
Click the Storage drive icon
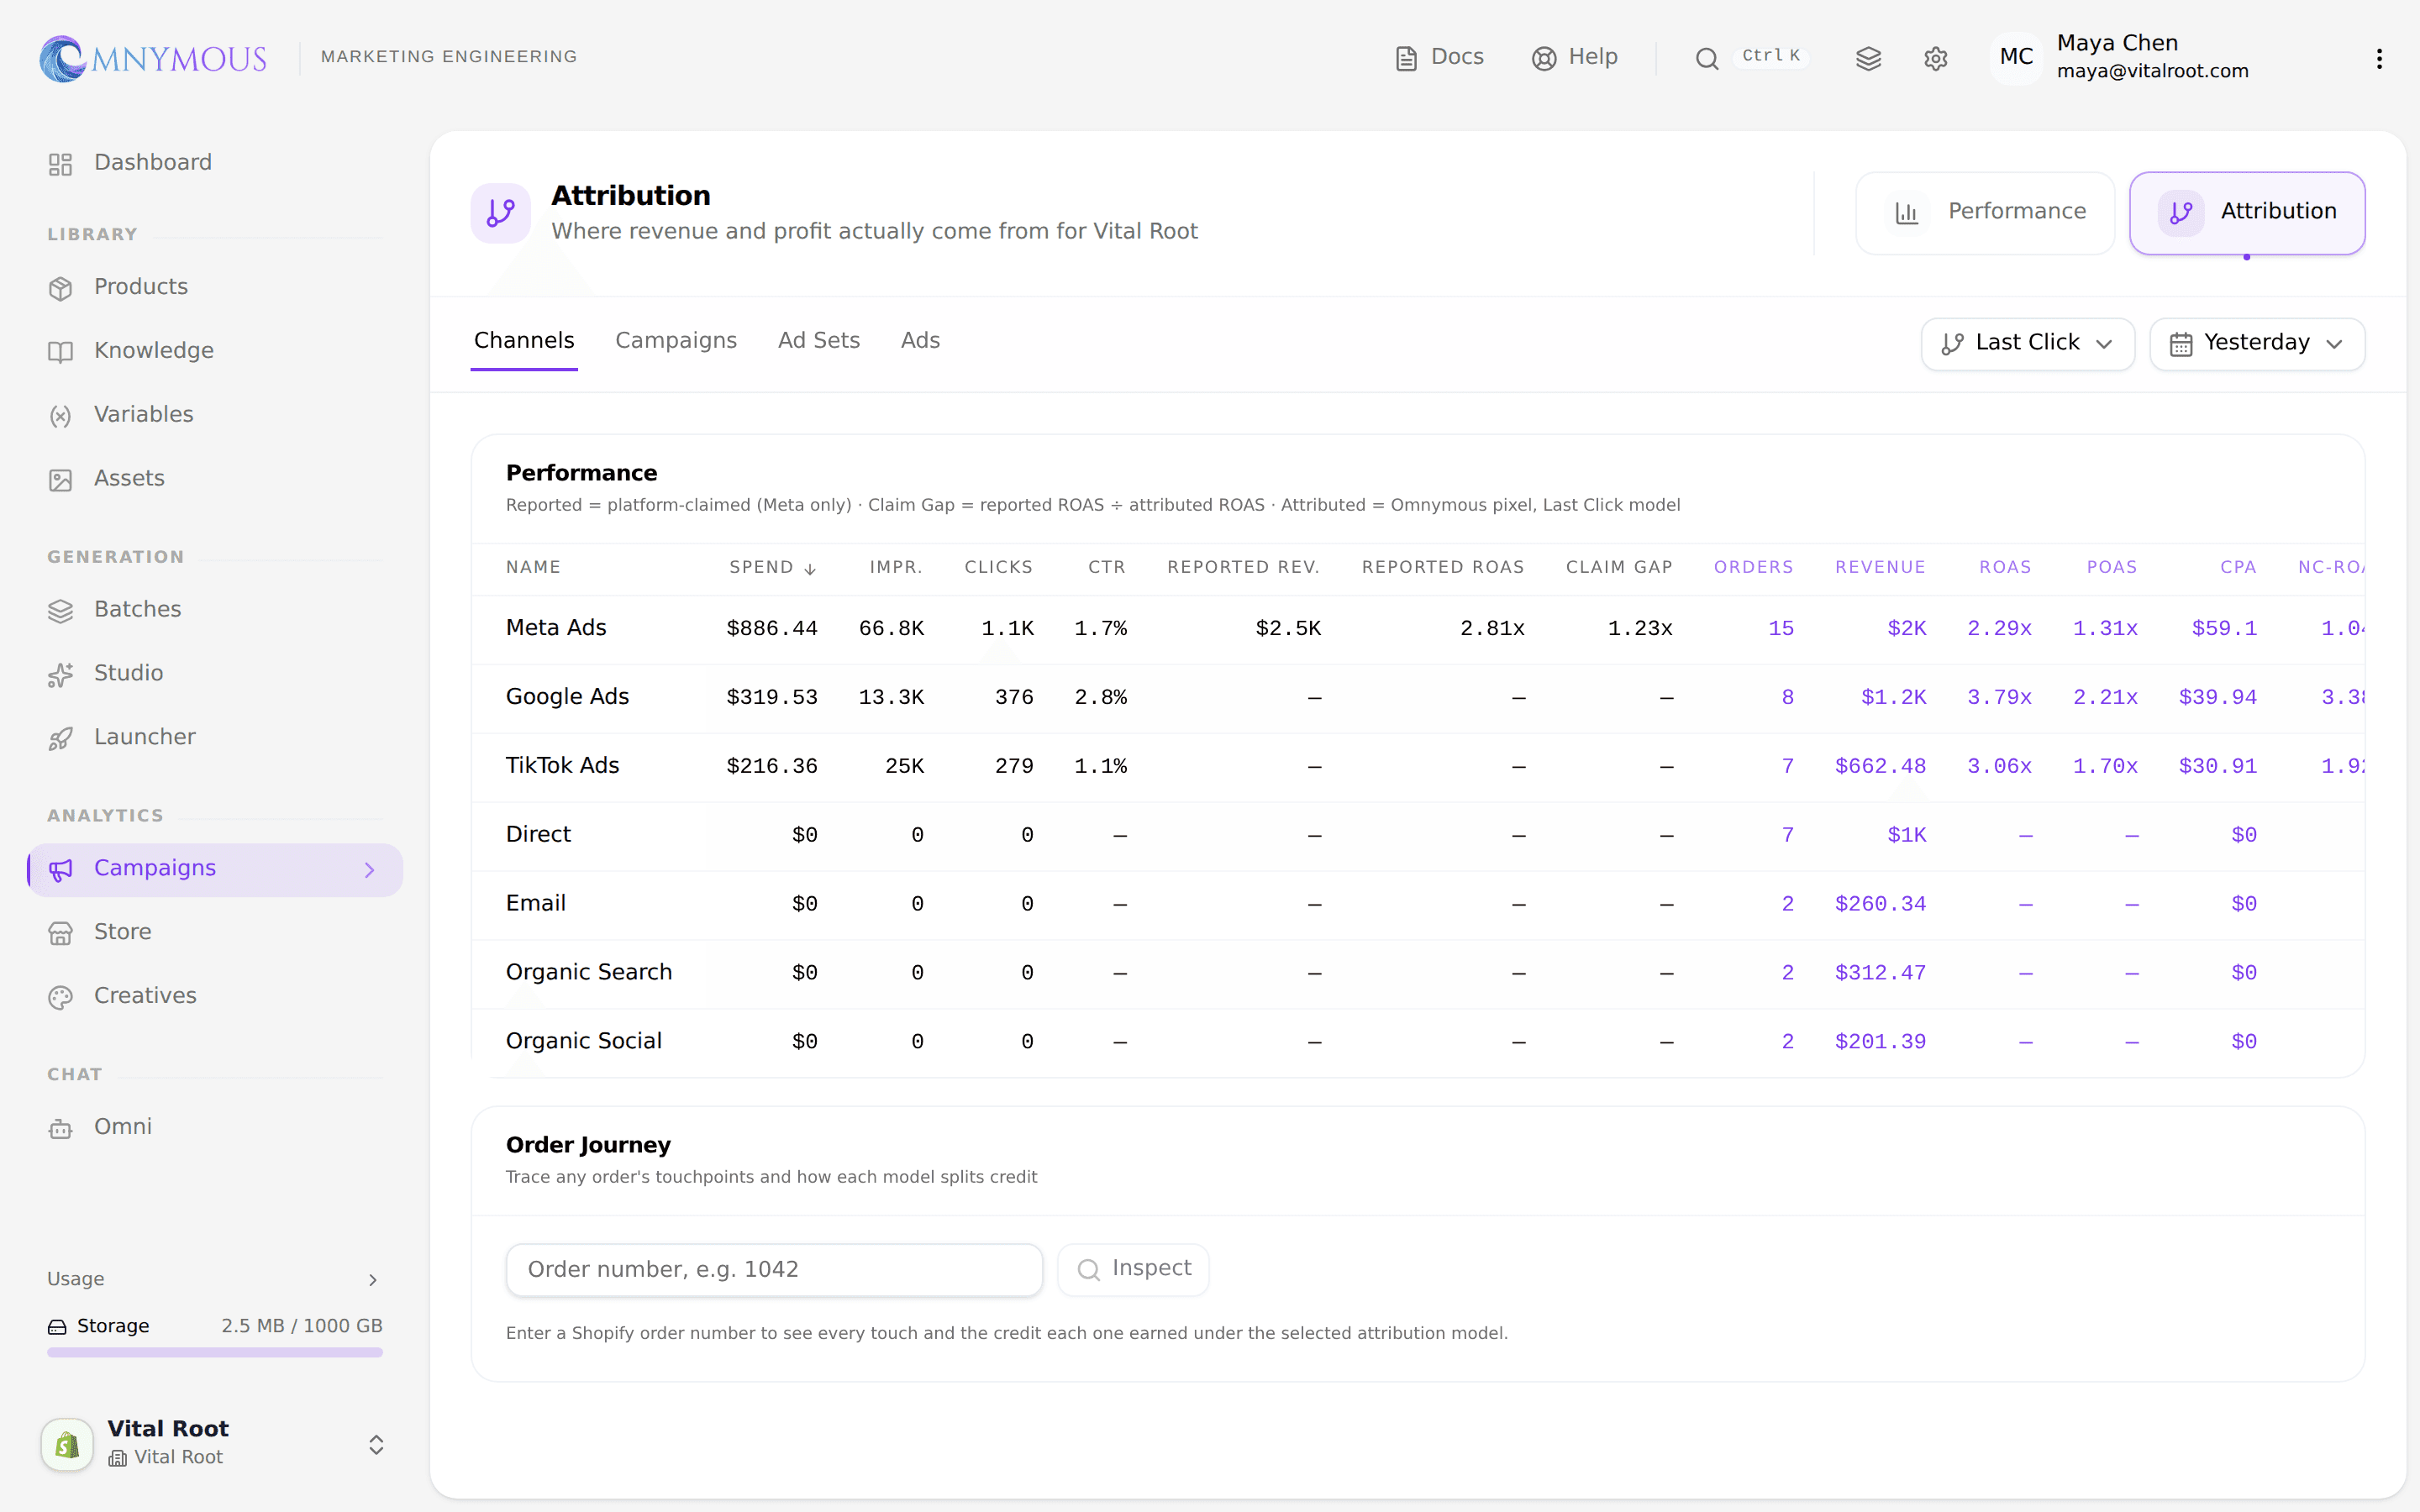57,1327
